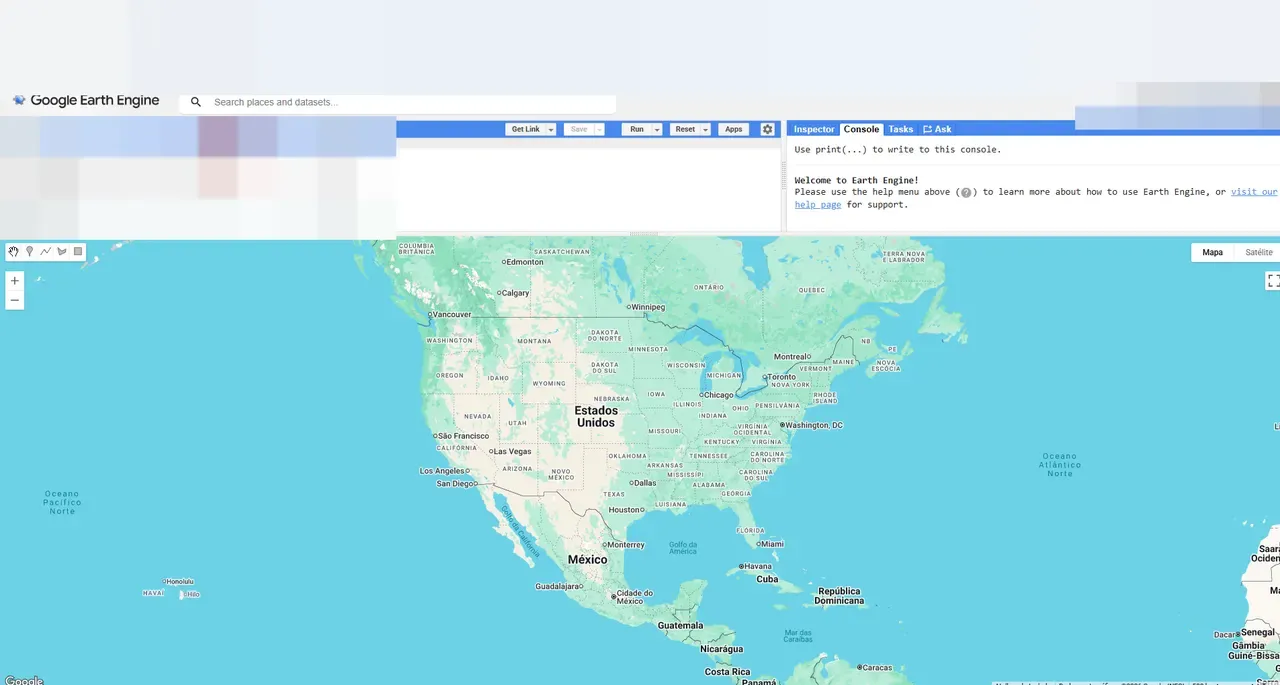The width and height of the screenshot is (1280, 685).
Task: Click the Guadalajara city label
Action: 558,586
